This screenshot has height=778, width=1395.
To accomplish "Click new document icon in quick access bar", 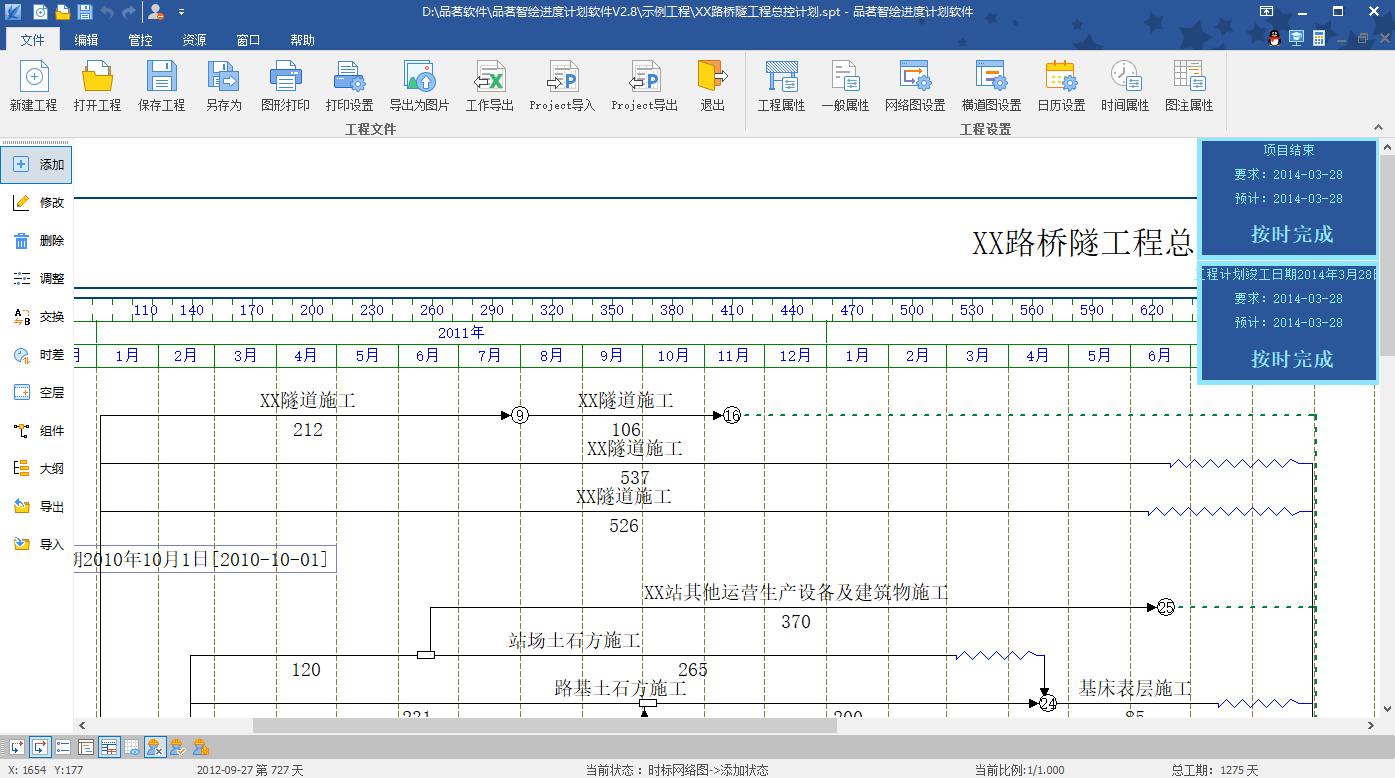I will pos(41,12).
